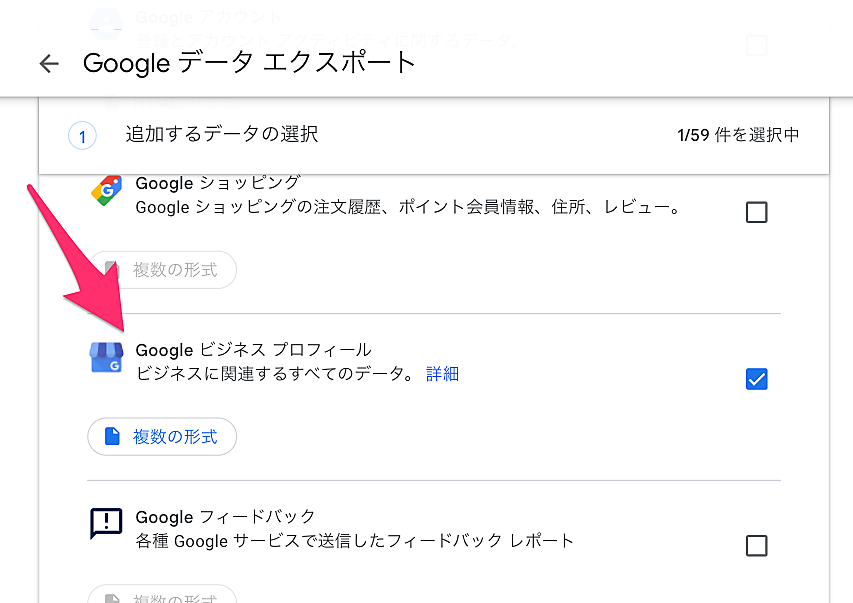Open 複数の形式 options under Google ビジネス プロフィール
Image resolution: width=853 pixels, height=603 pixels.
[162, 437]
